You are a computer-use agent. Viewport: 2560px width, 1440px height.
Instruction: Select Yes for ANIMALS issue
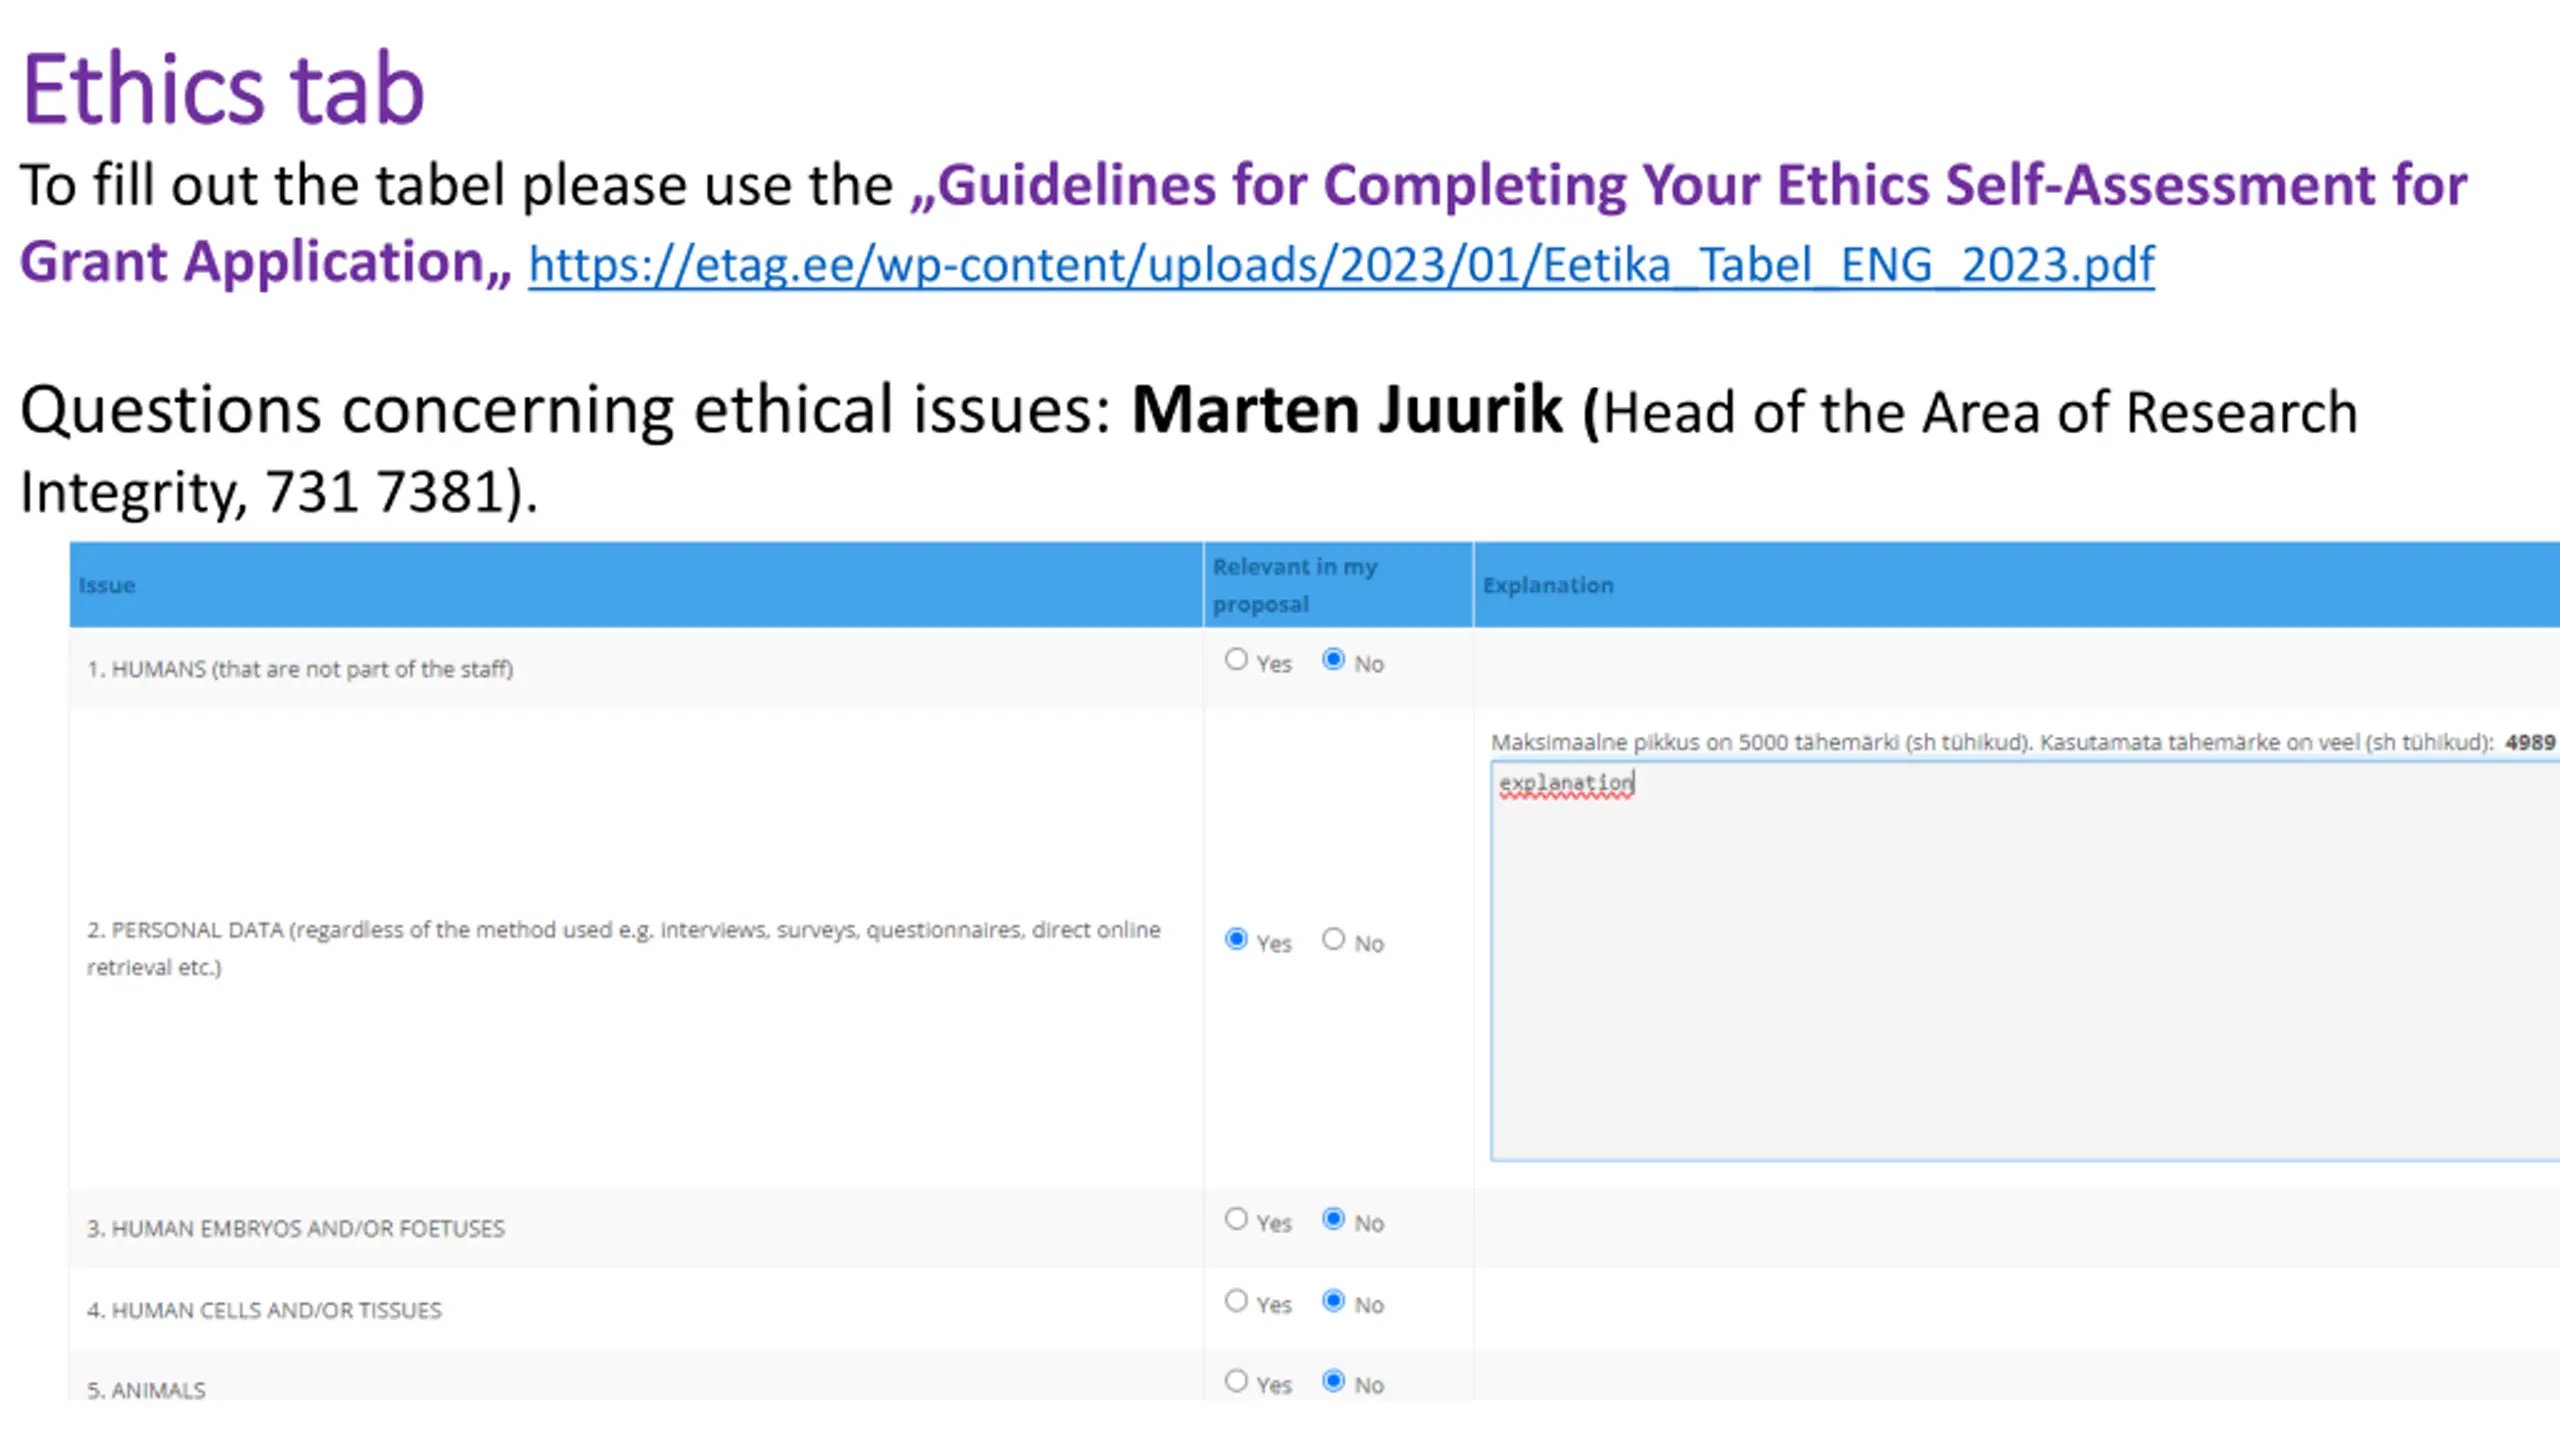1237,1381
